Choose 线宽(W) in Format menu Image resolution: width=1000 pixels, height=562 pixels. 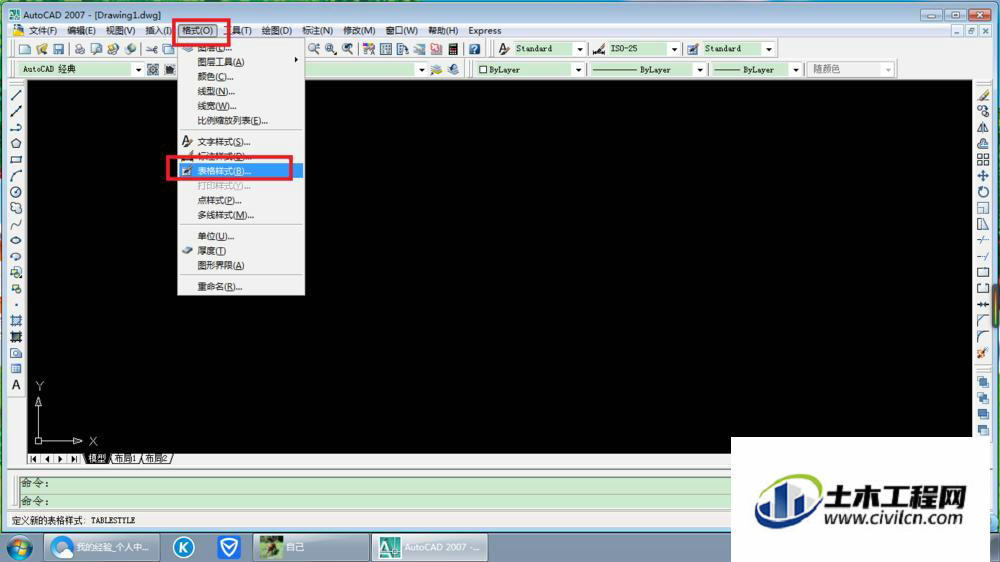click(x=240, y=106)
